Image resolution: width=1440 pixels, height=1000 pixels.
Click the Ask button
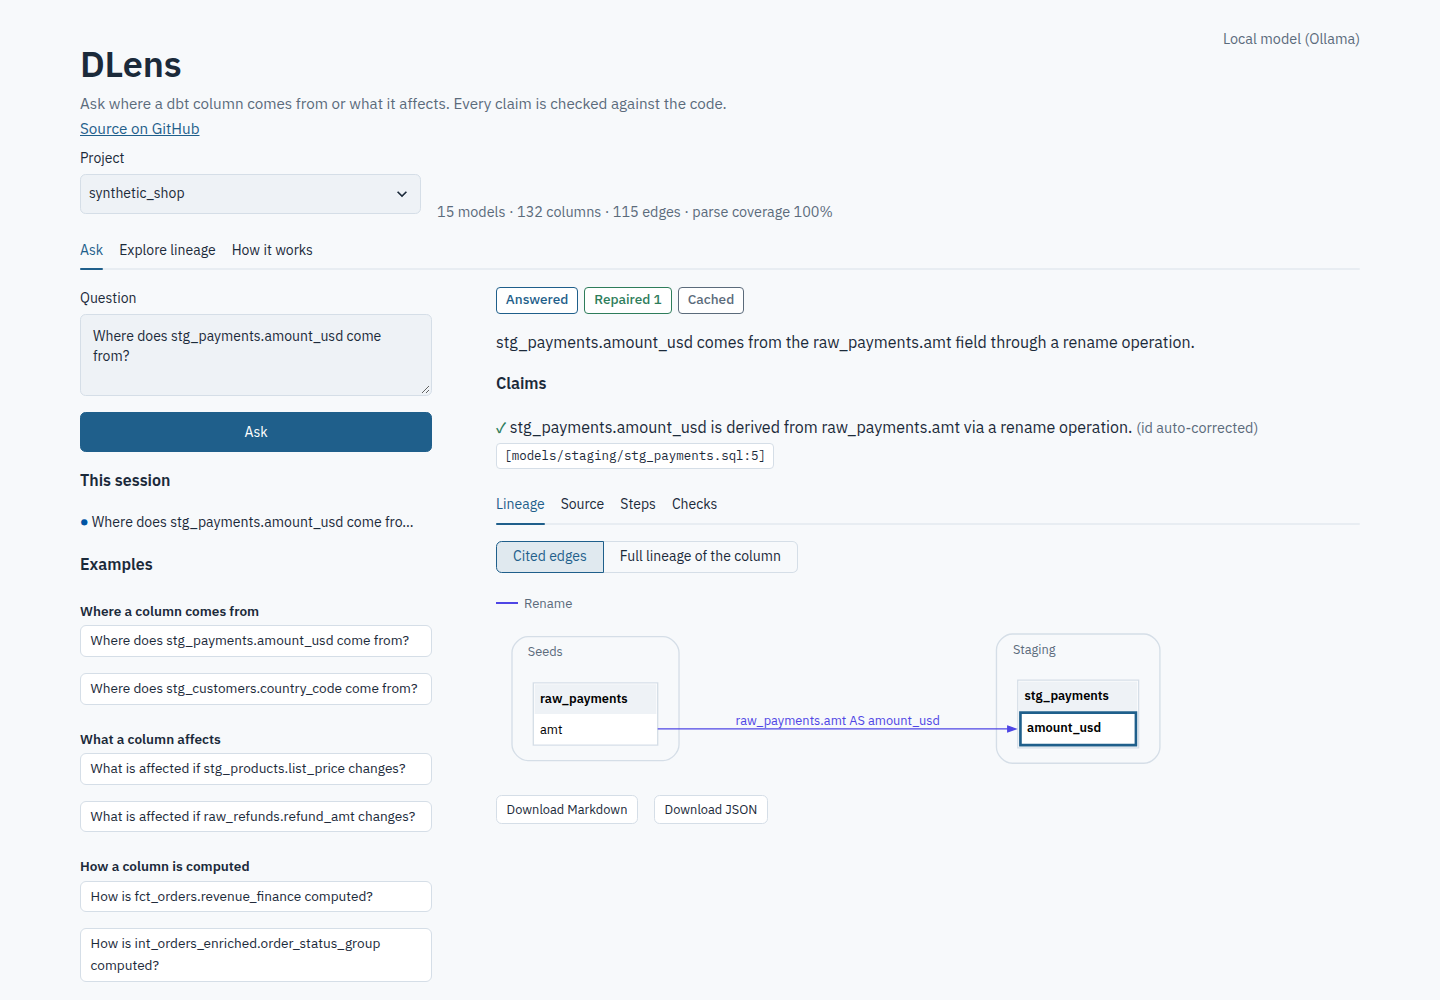tap(256, 432)
